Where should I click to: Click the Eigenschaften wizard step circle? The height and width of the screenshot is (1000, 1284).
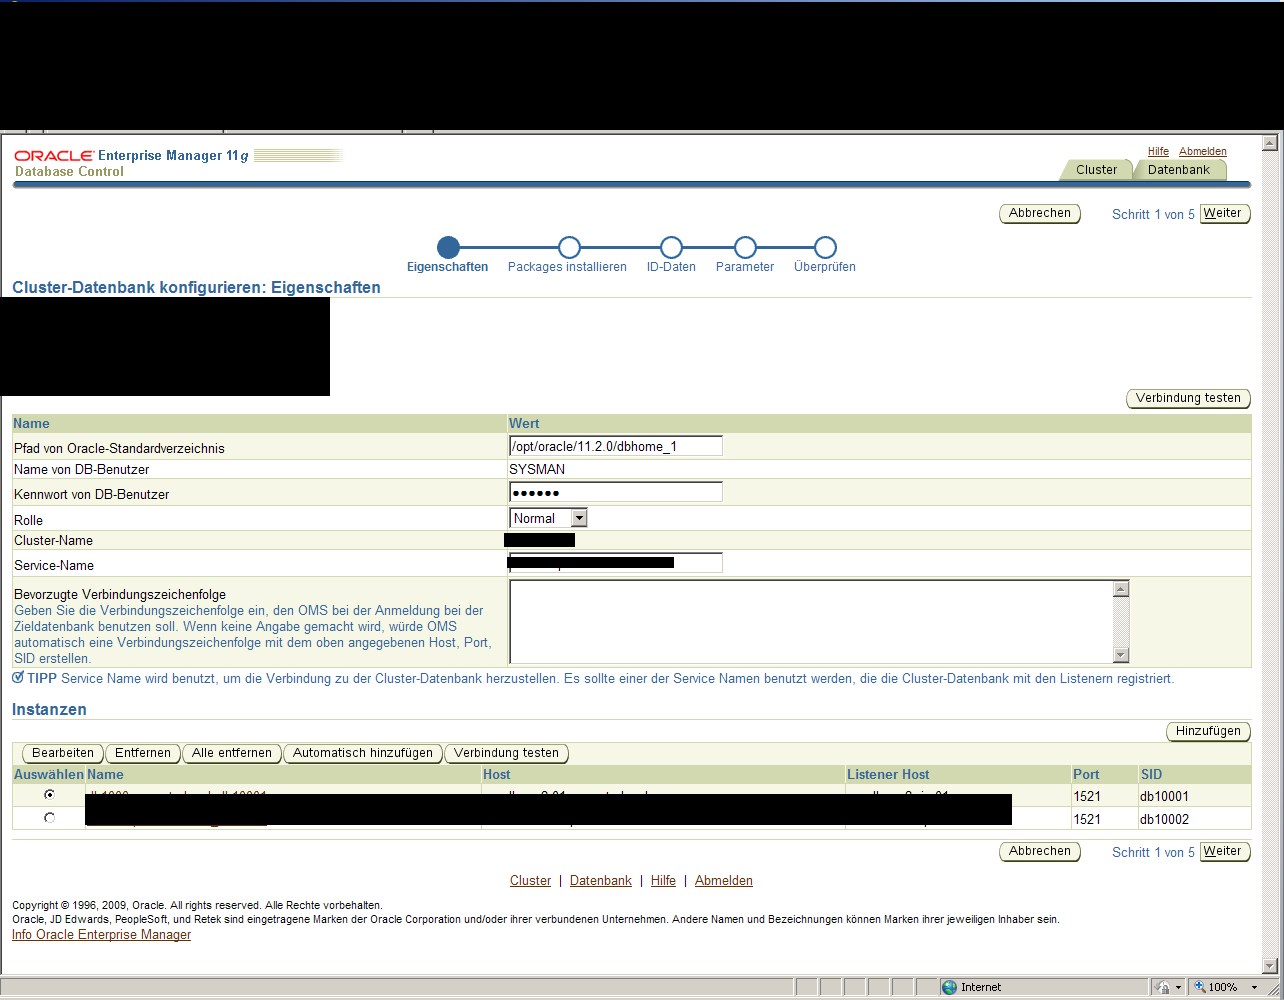(448, 247)
